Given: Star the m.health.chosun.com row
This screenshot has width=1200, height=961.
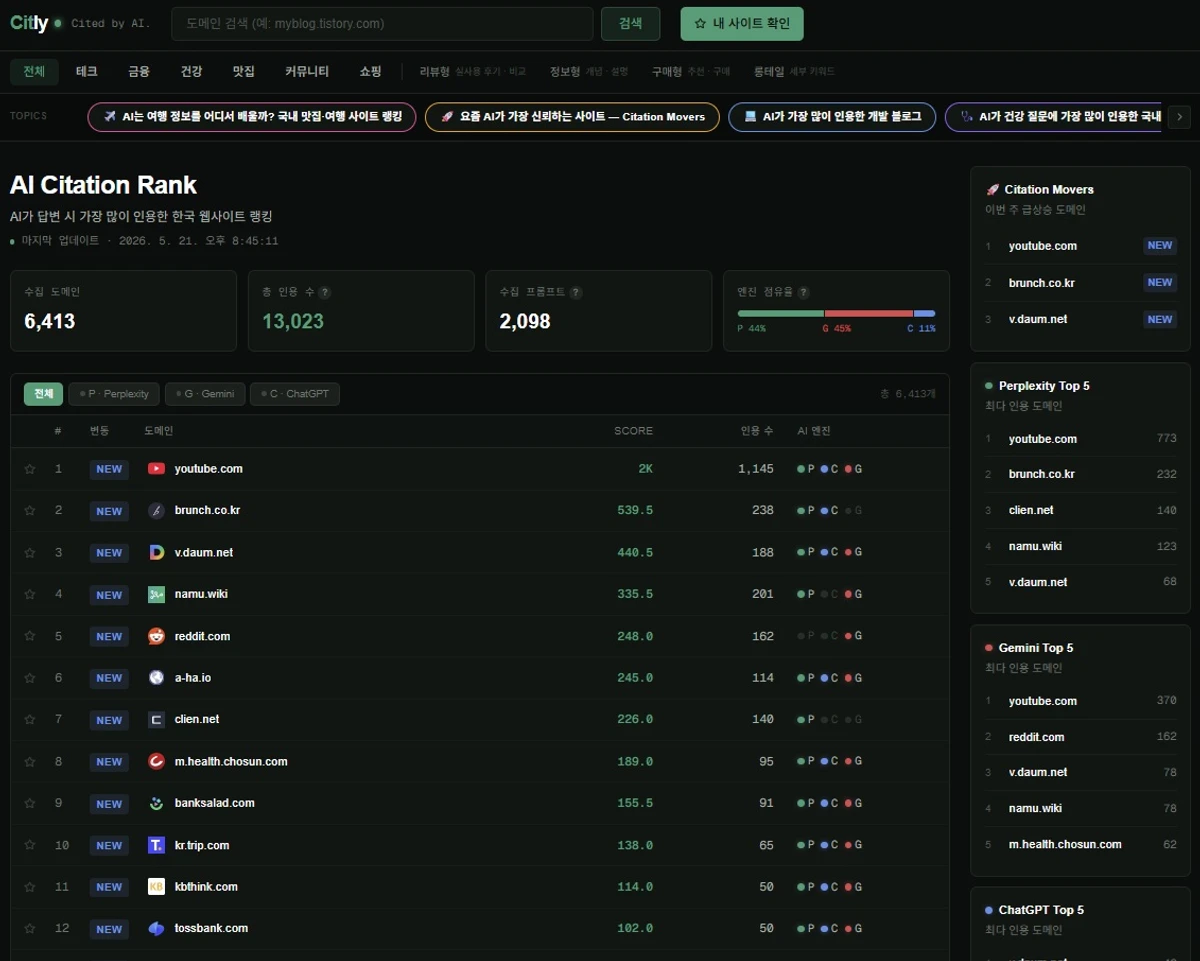Looking at the screenshot, I should point(30,761).
